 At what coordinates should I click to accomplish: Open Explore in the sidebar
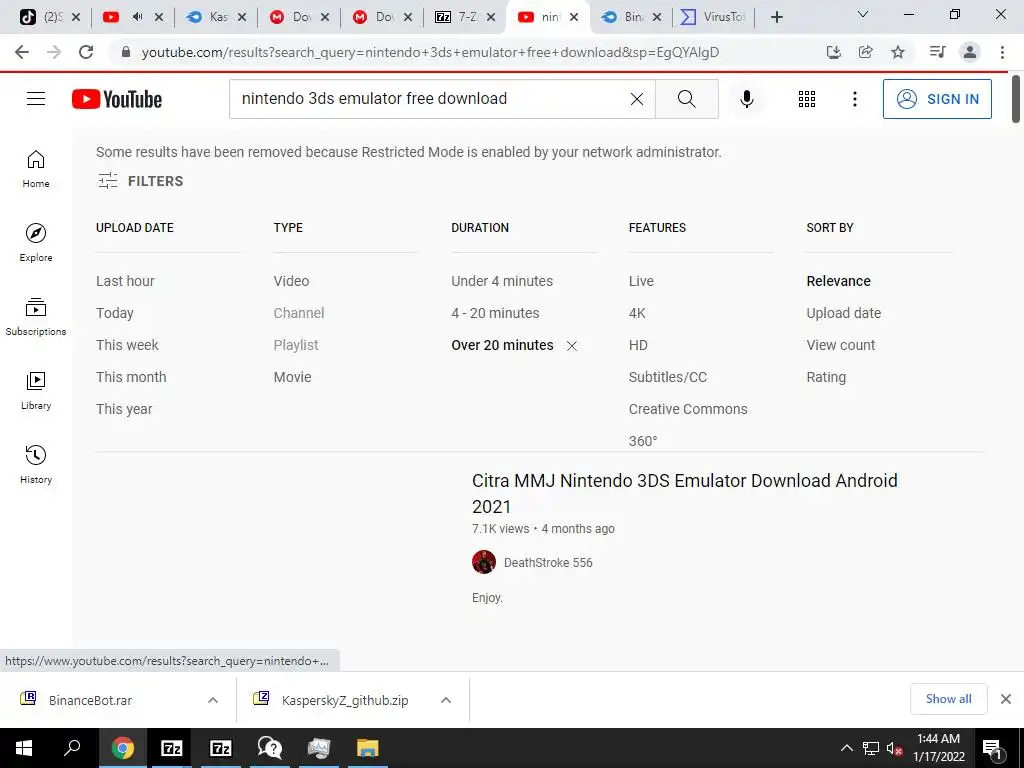pyautogui.click(x=36, y=242)
